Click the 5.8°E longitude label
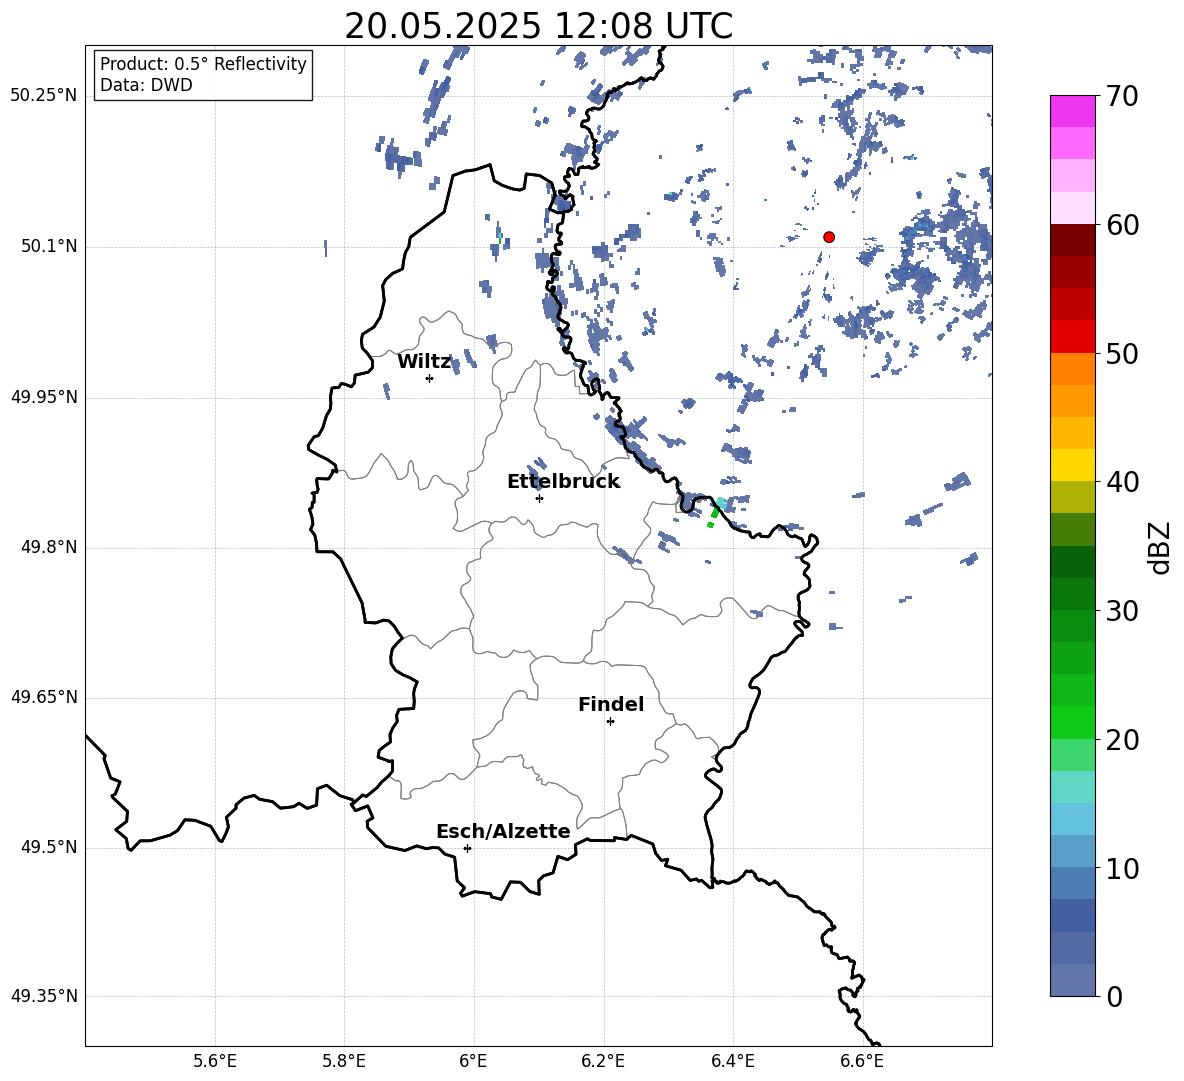Viewport: 1184px width, 1081px height. click(x=344, y=1061)
